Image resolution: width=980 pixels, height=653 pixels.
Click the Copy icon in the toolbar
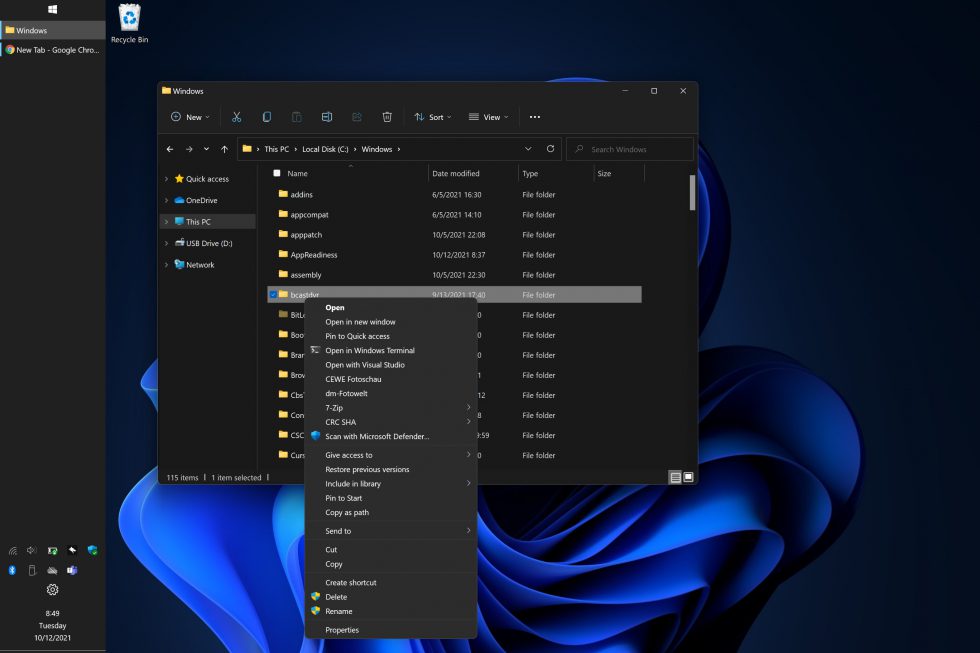click(266, 117)
